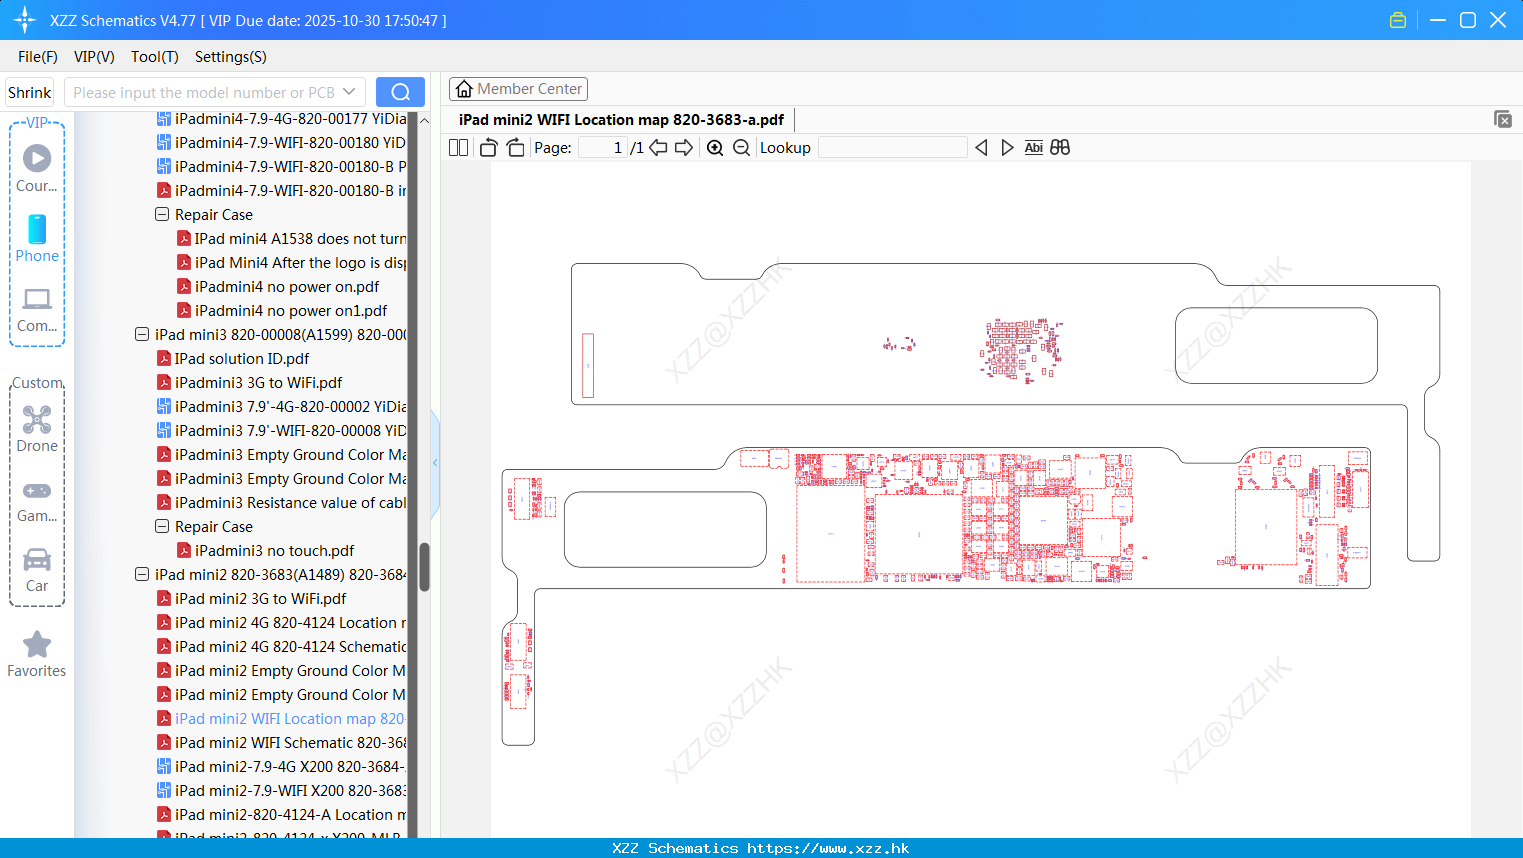The width and height of the screenshot is (1523, 858).
Task: Click the Lookup text input field
Action: 892,148
